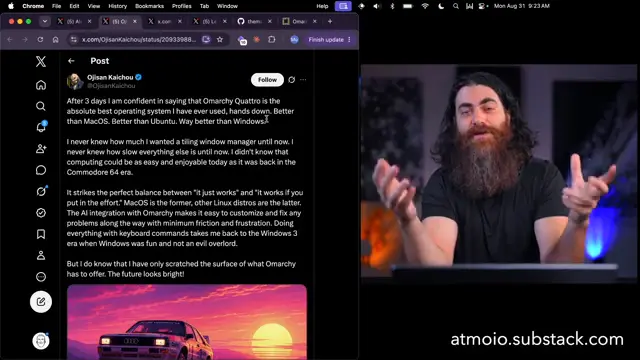Open the Wi-Fi menu bar icon

pos(425,6)
